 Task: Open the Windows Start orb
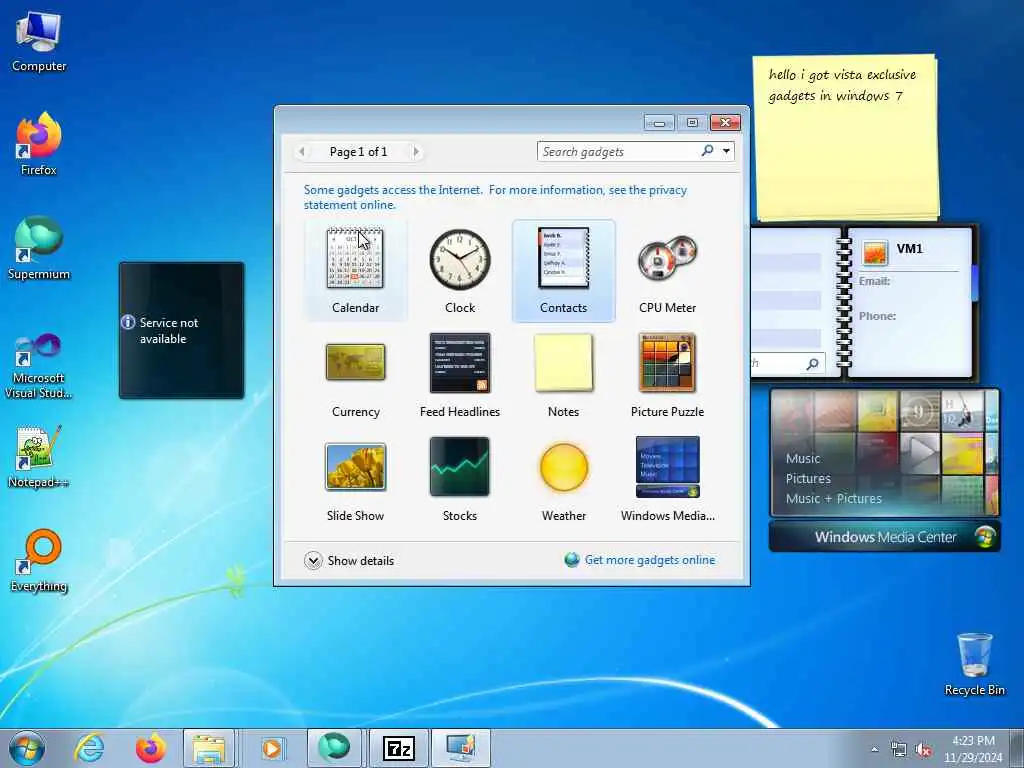pos(27,748)
